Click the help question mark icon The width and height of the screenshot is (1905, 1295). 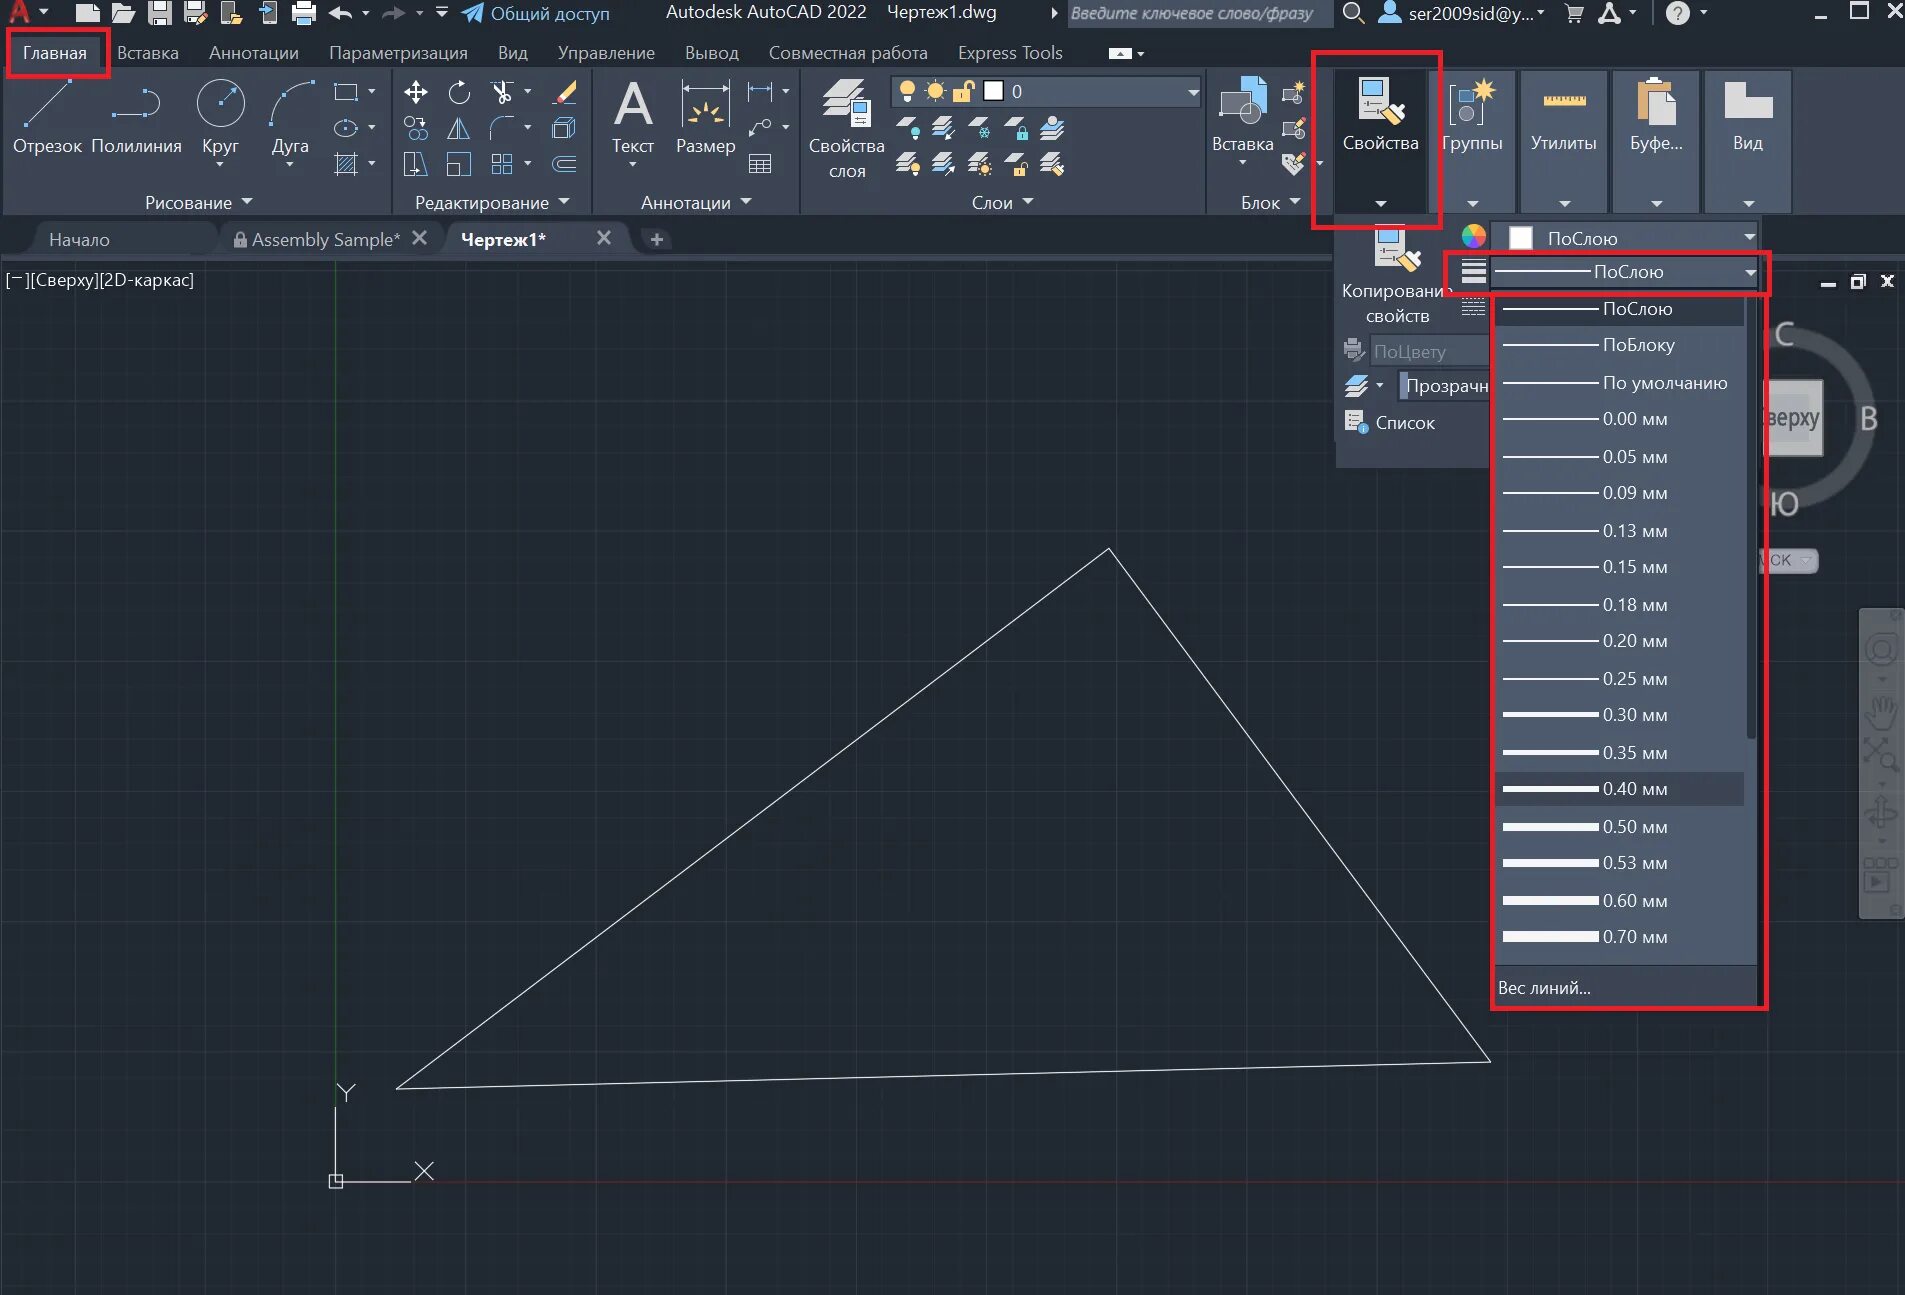[1678, 13]
